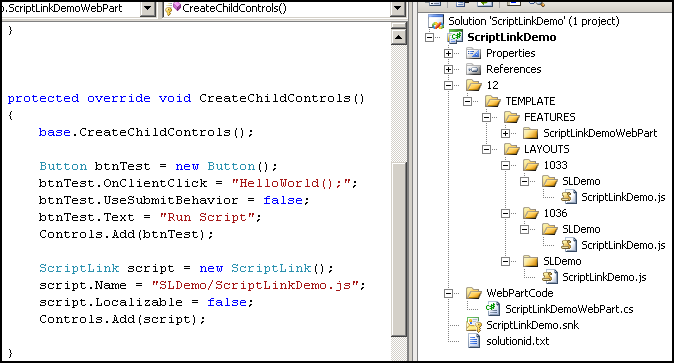Click the code editor vertical scrollbar thumb
674x363 pixels.
398,249
